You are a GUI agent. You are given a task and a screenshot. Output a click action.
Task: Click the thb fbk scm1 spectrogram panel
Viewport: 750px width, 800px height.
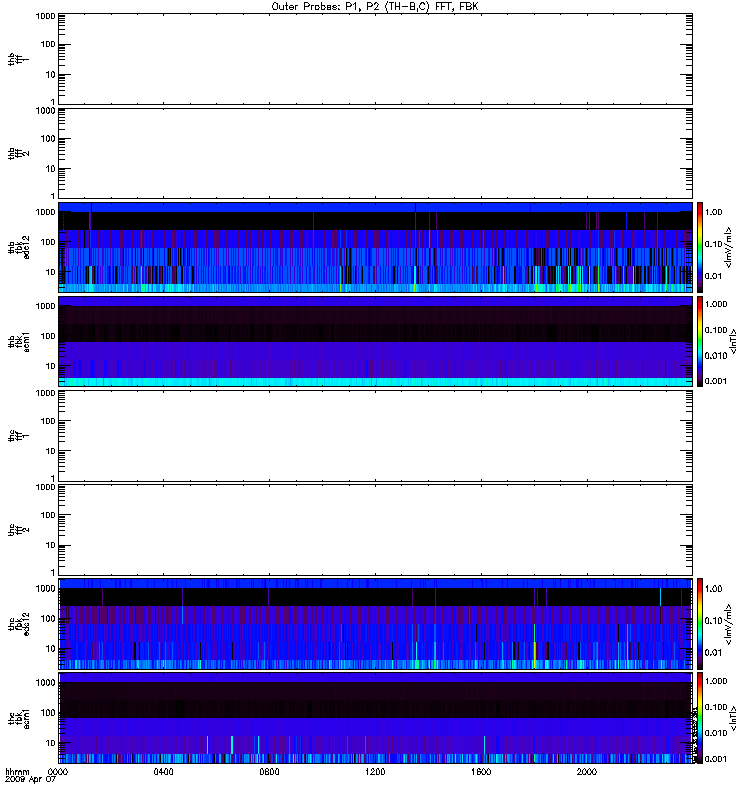[x=375, y=341]
